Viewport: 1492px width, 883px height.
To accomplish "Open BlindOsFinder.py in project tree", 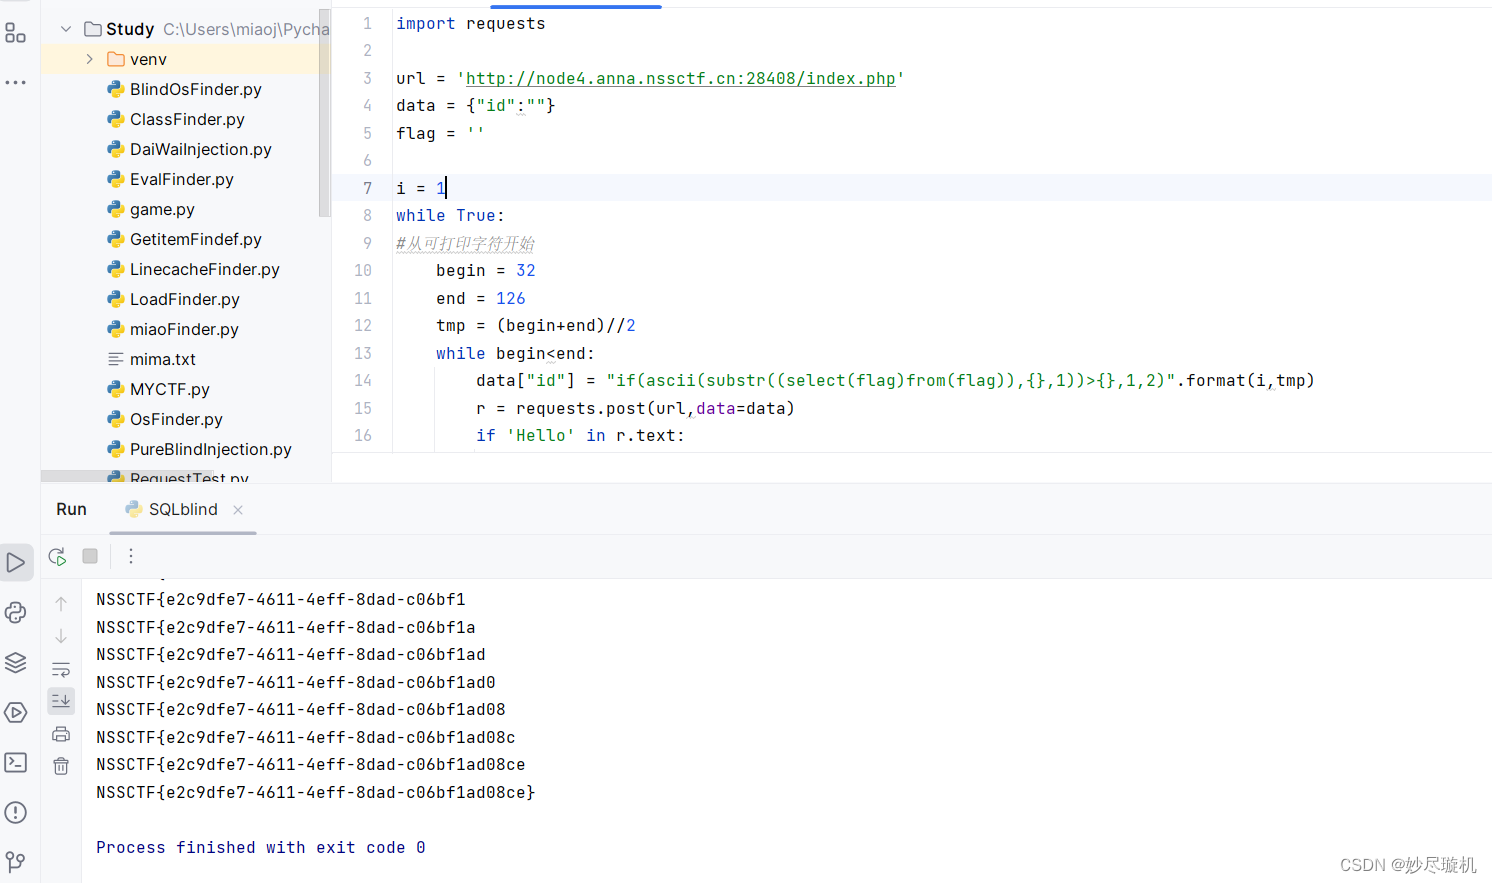I will coord(196,89).
